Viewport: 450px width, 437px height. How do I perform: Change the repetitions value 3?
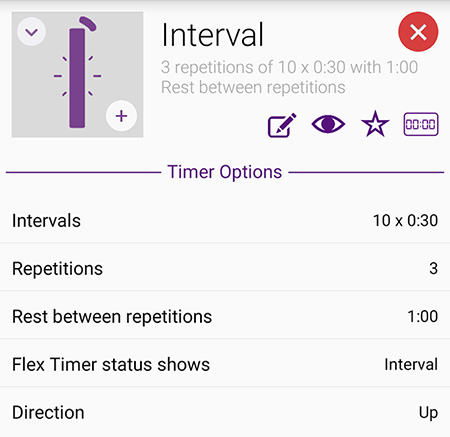point(433,268)
